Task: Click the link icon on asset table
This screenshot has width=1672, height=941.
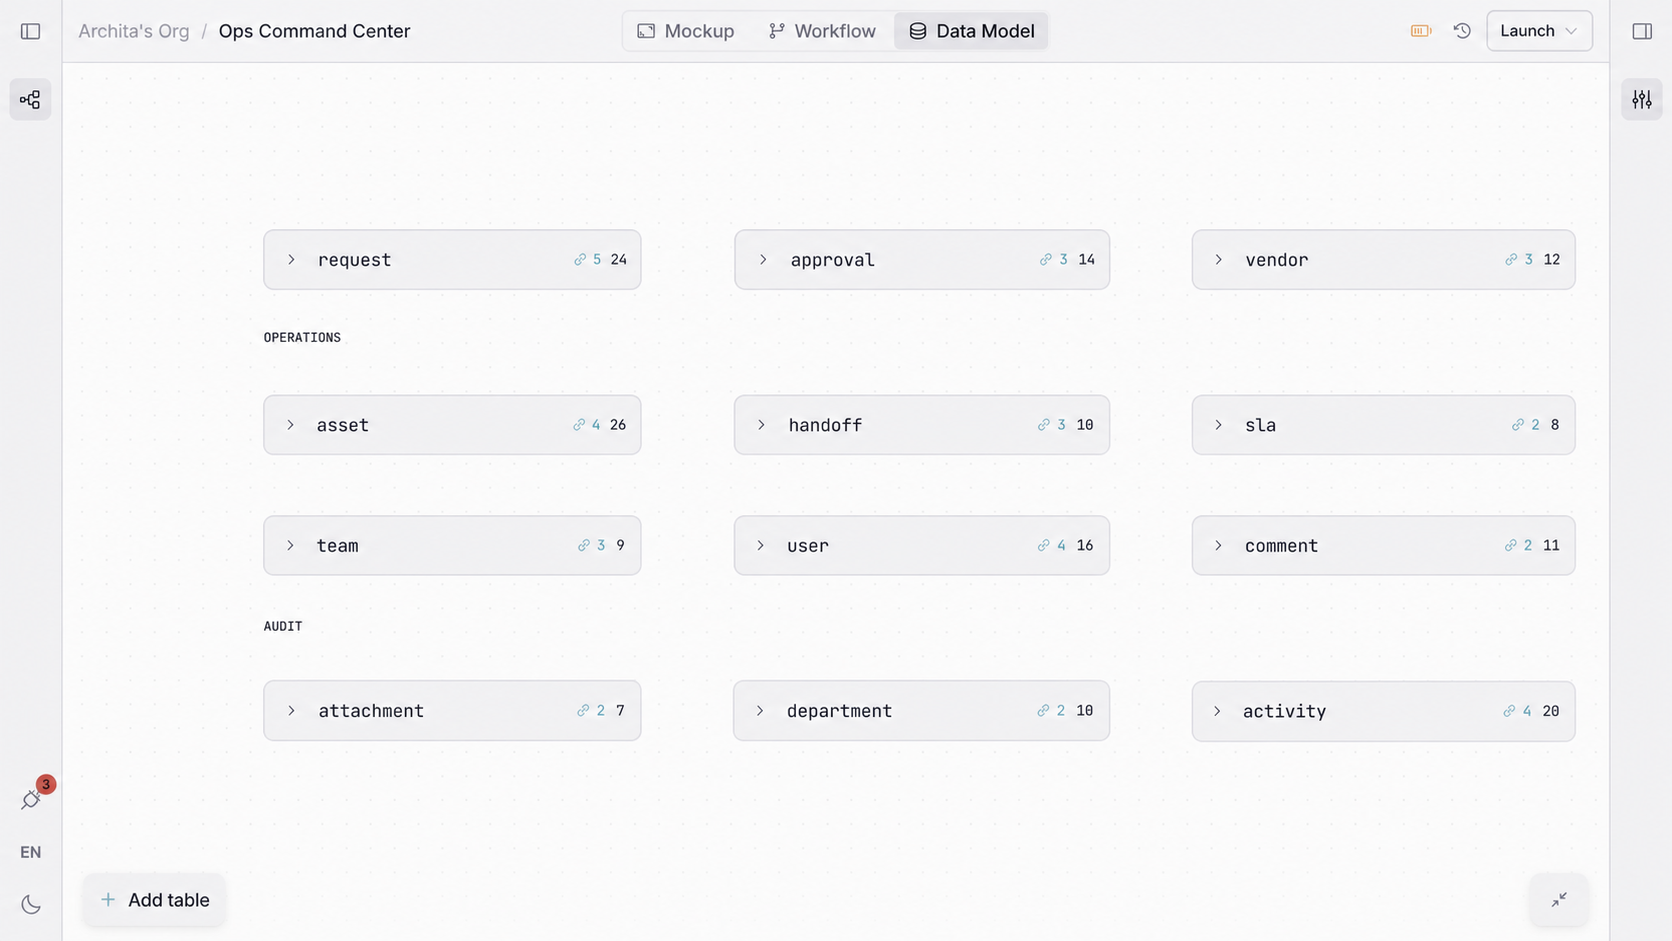Action: [x=579, y=425]
